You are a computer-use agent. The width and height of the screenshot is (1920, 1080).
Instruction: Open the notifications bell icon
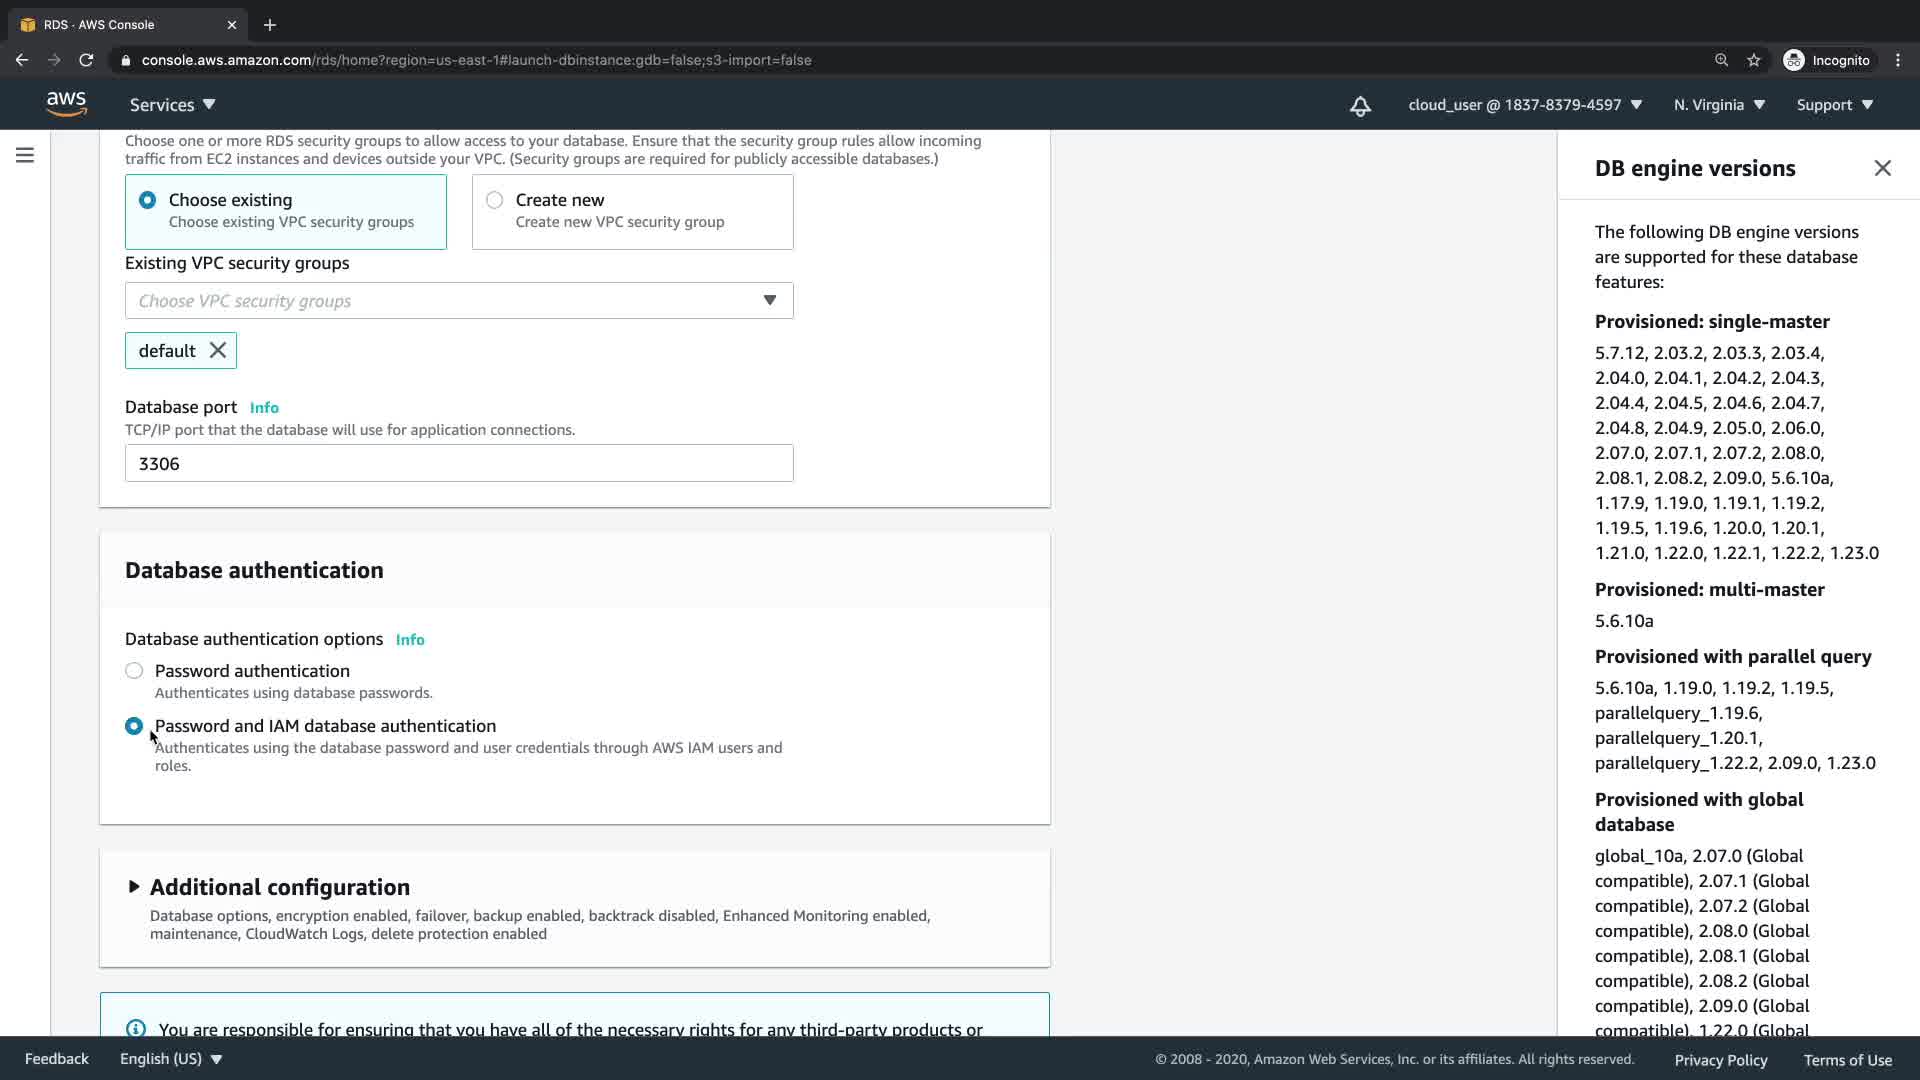[x=1360, y=106]
